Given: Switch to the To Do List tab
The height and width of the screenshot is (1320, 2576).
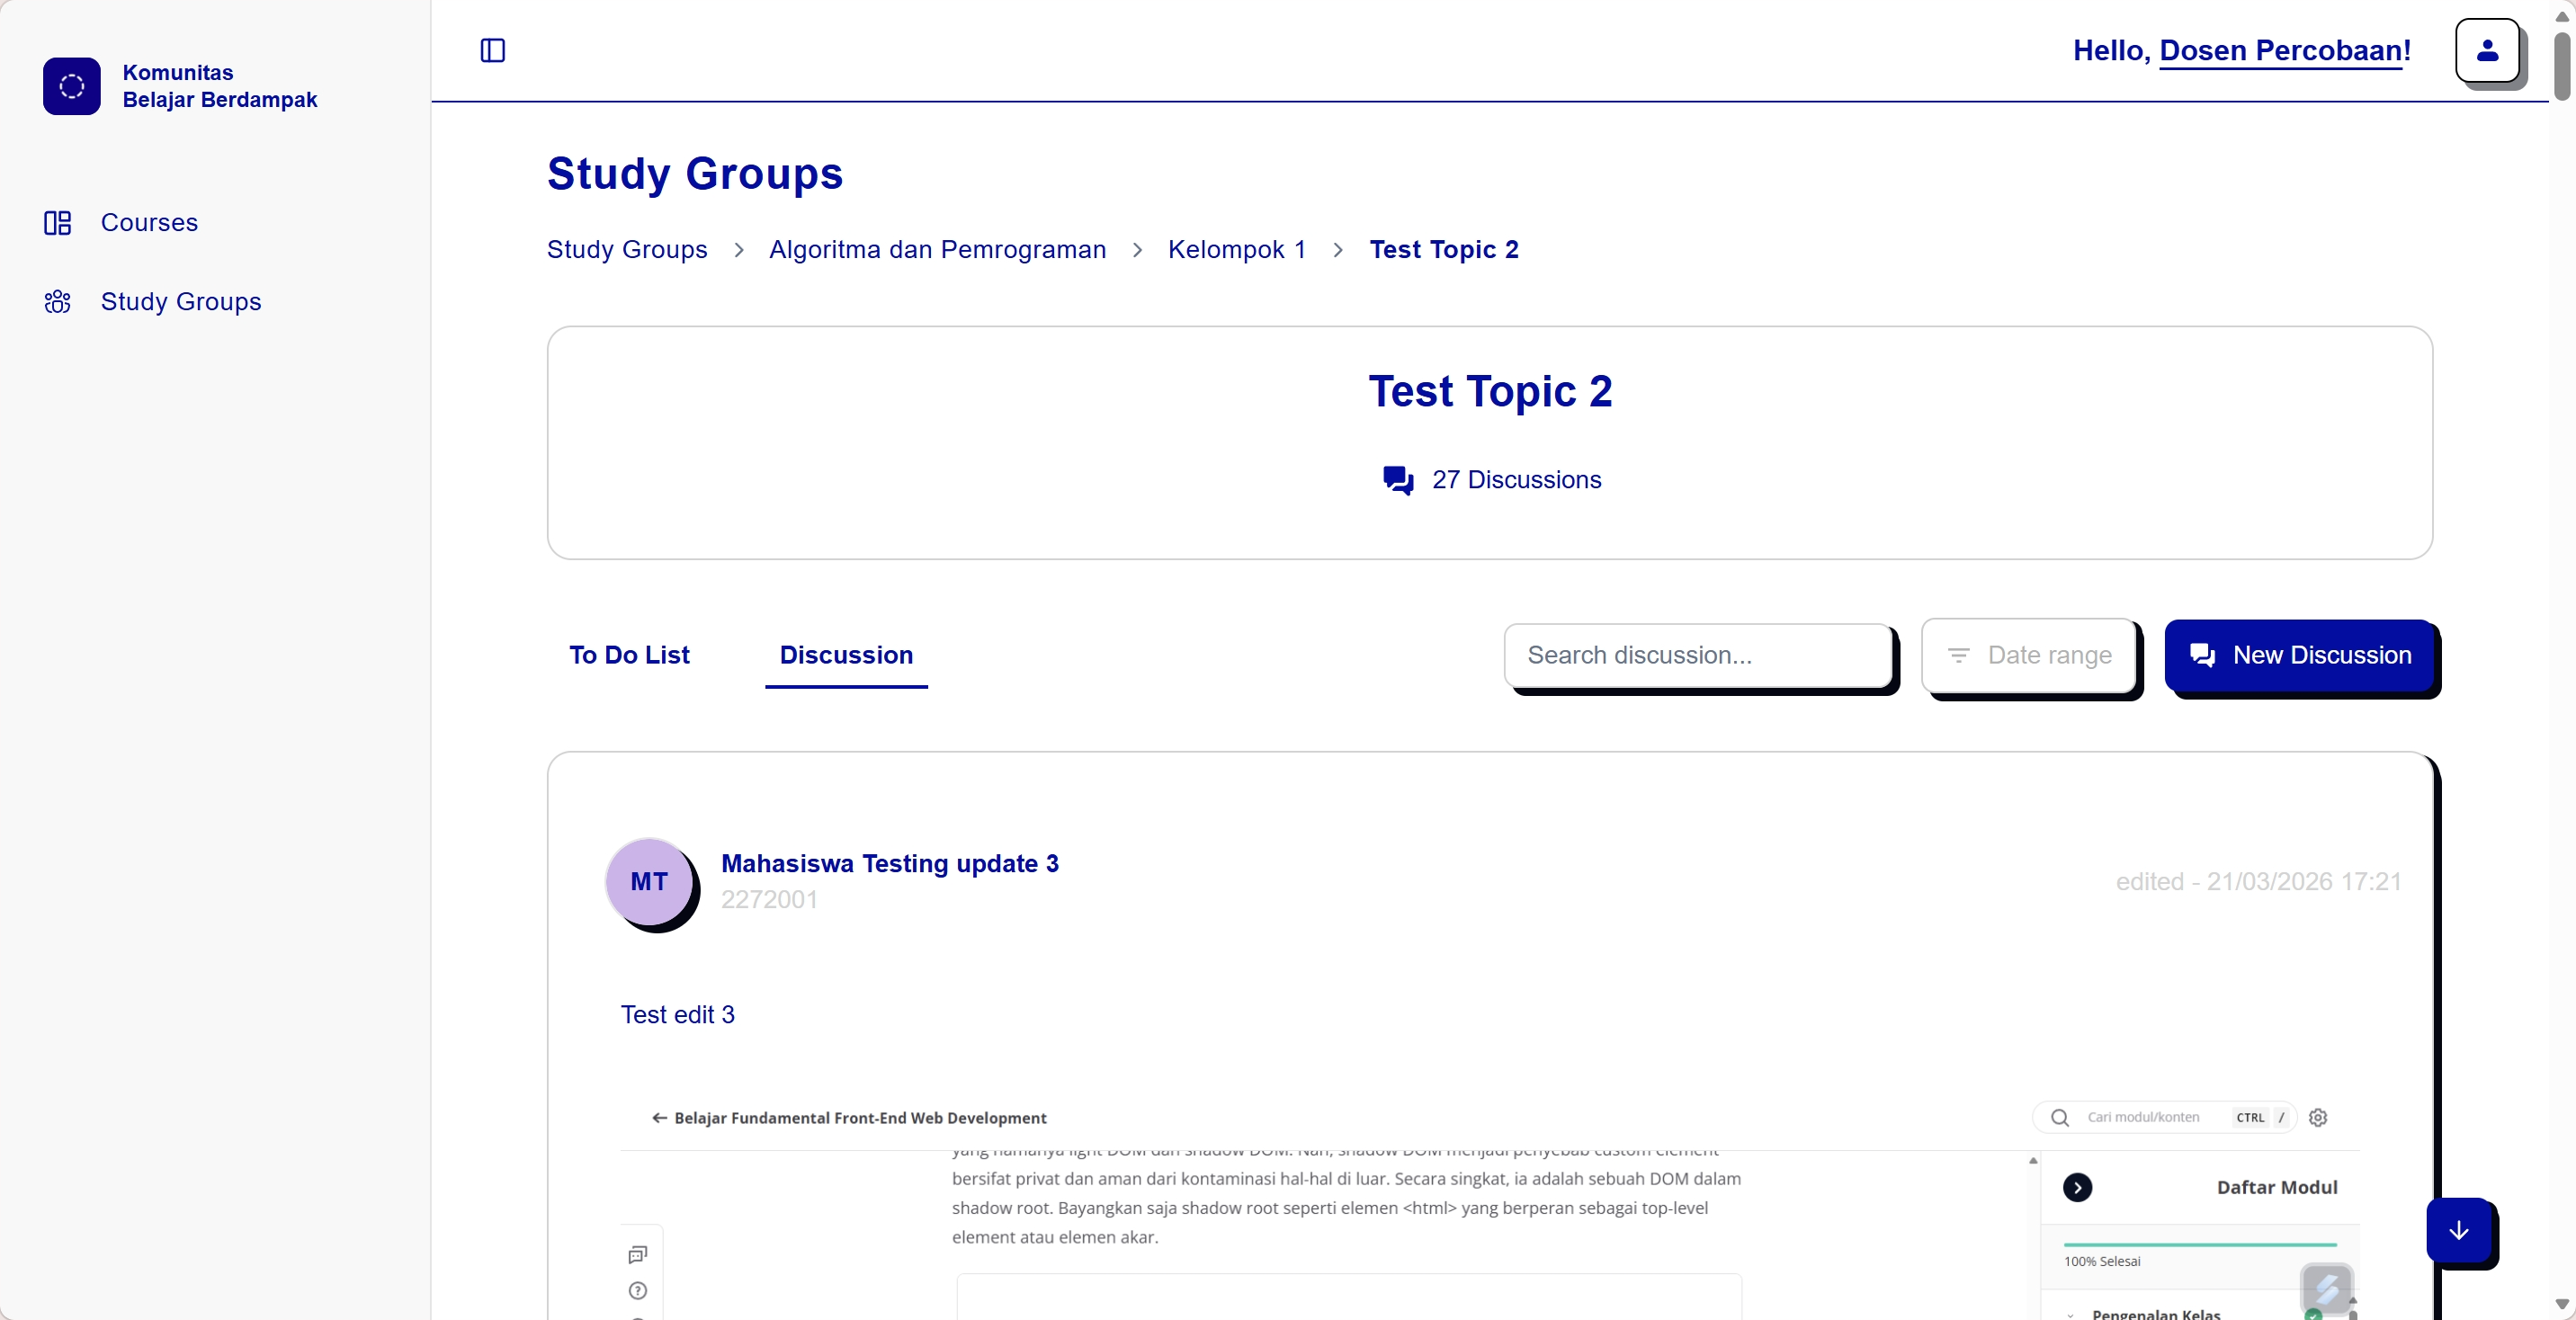Looking at the screenshot, I should point(629,655).
